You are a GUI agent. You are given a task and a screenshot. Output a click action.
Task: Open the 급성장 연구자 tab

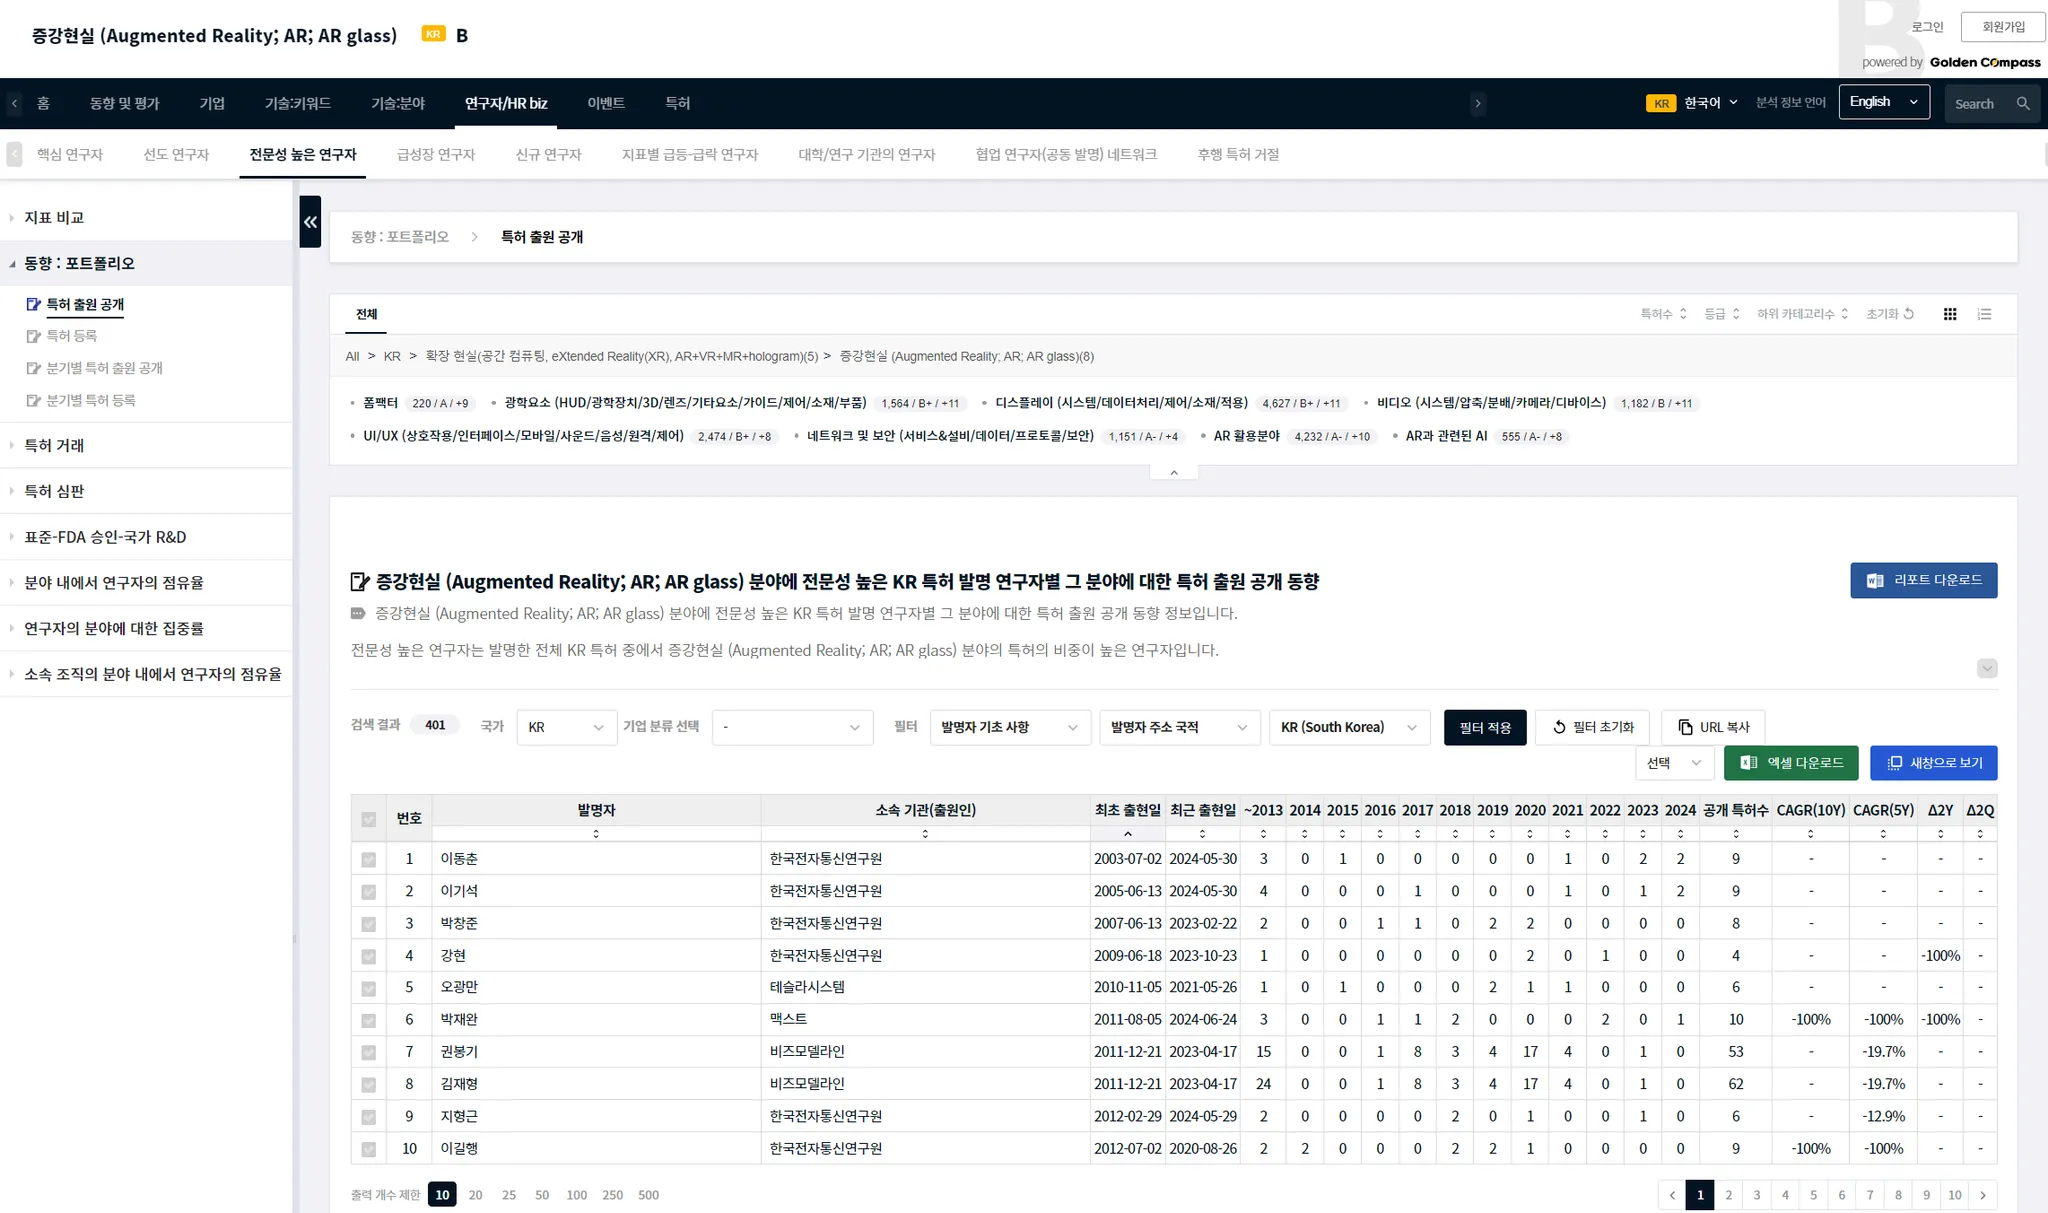tap(435, 155)
